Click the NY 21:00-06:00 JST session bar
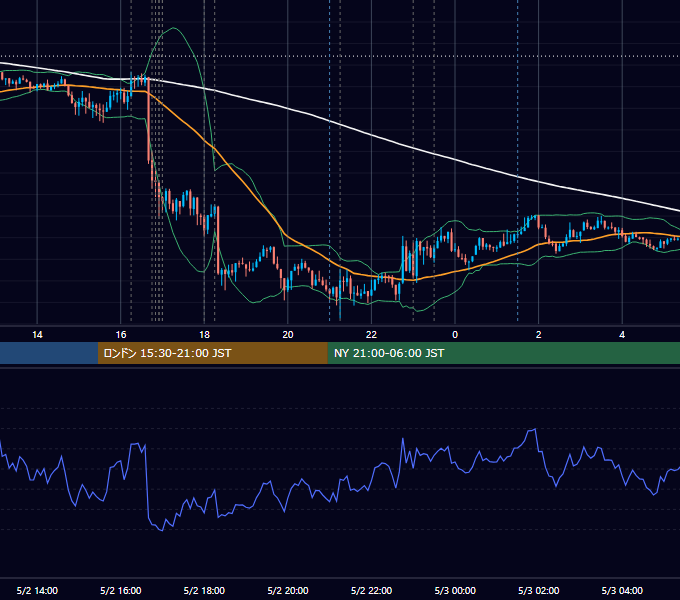680x600 pixels. (x=503, y=353)
